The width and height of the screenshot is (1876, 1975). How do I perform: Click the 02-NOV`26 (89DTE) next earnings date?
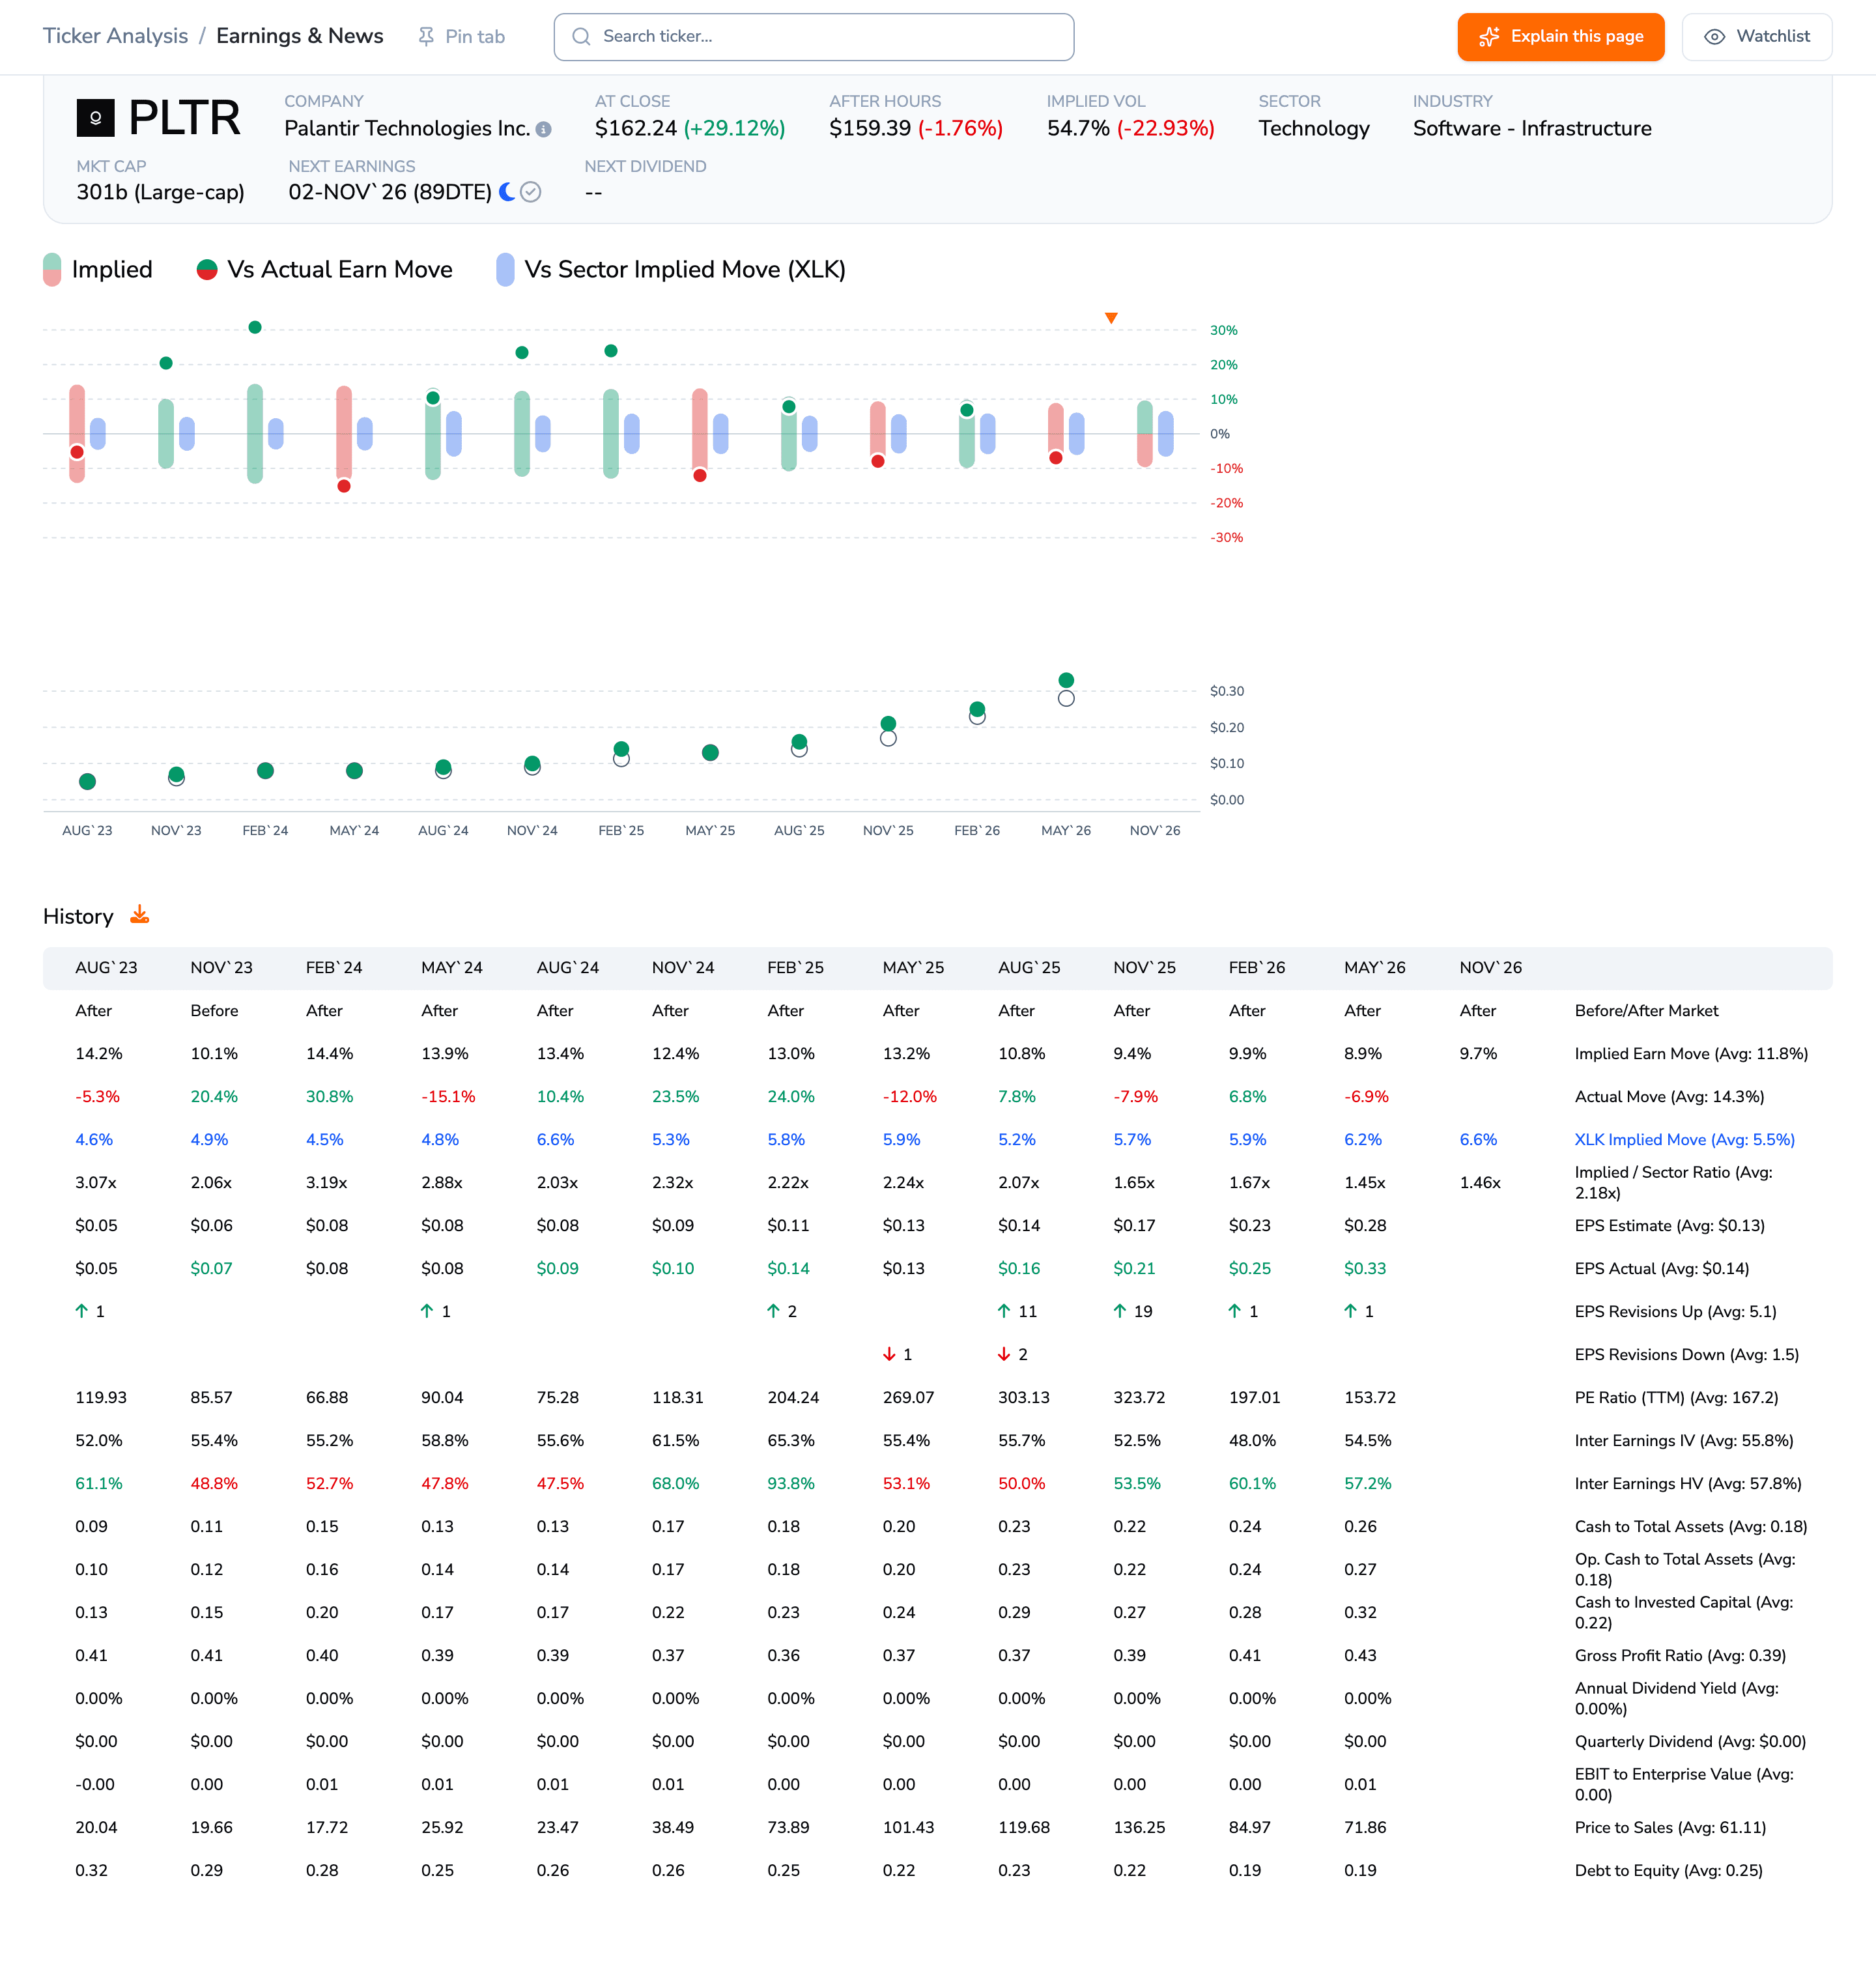coord(390,192)
